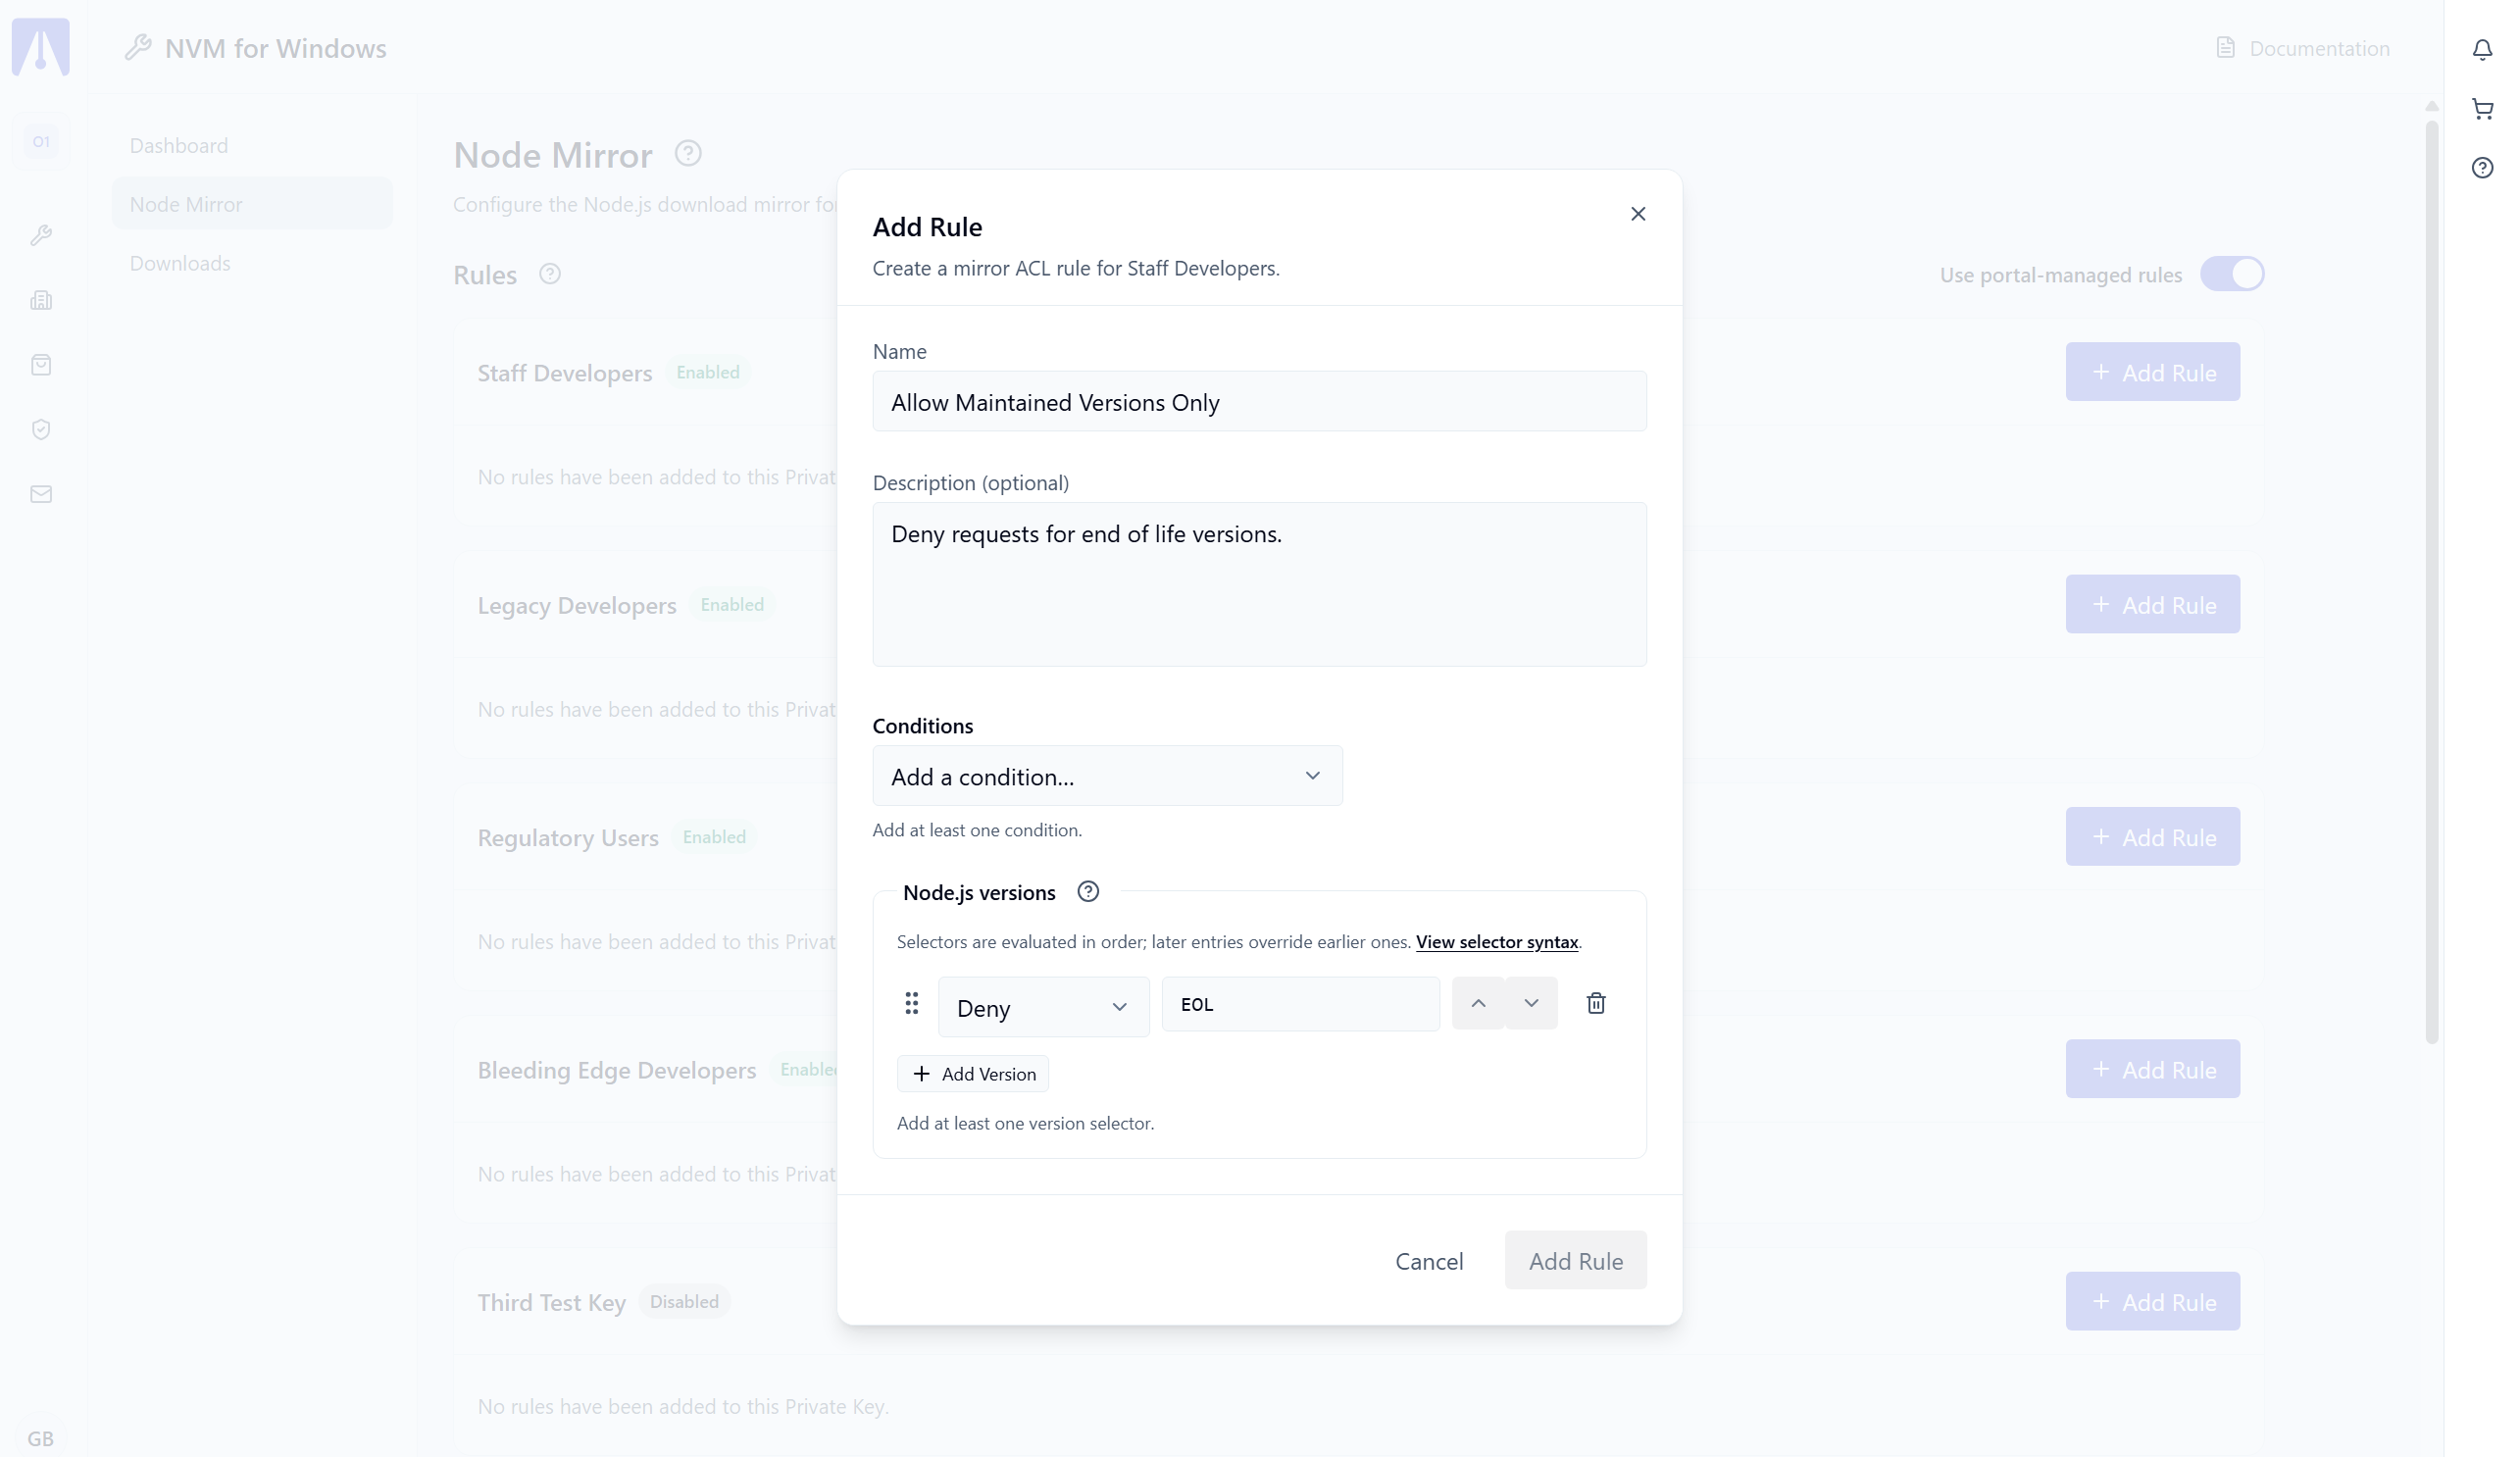Screen dimensions: 2520x1457
Task: Open the notifications bell
Action: tap(2482, 49)
